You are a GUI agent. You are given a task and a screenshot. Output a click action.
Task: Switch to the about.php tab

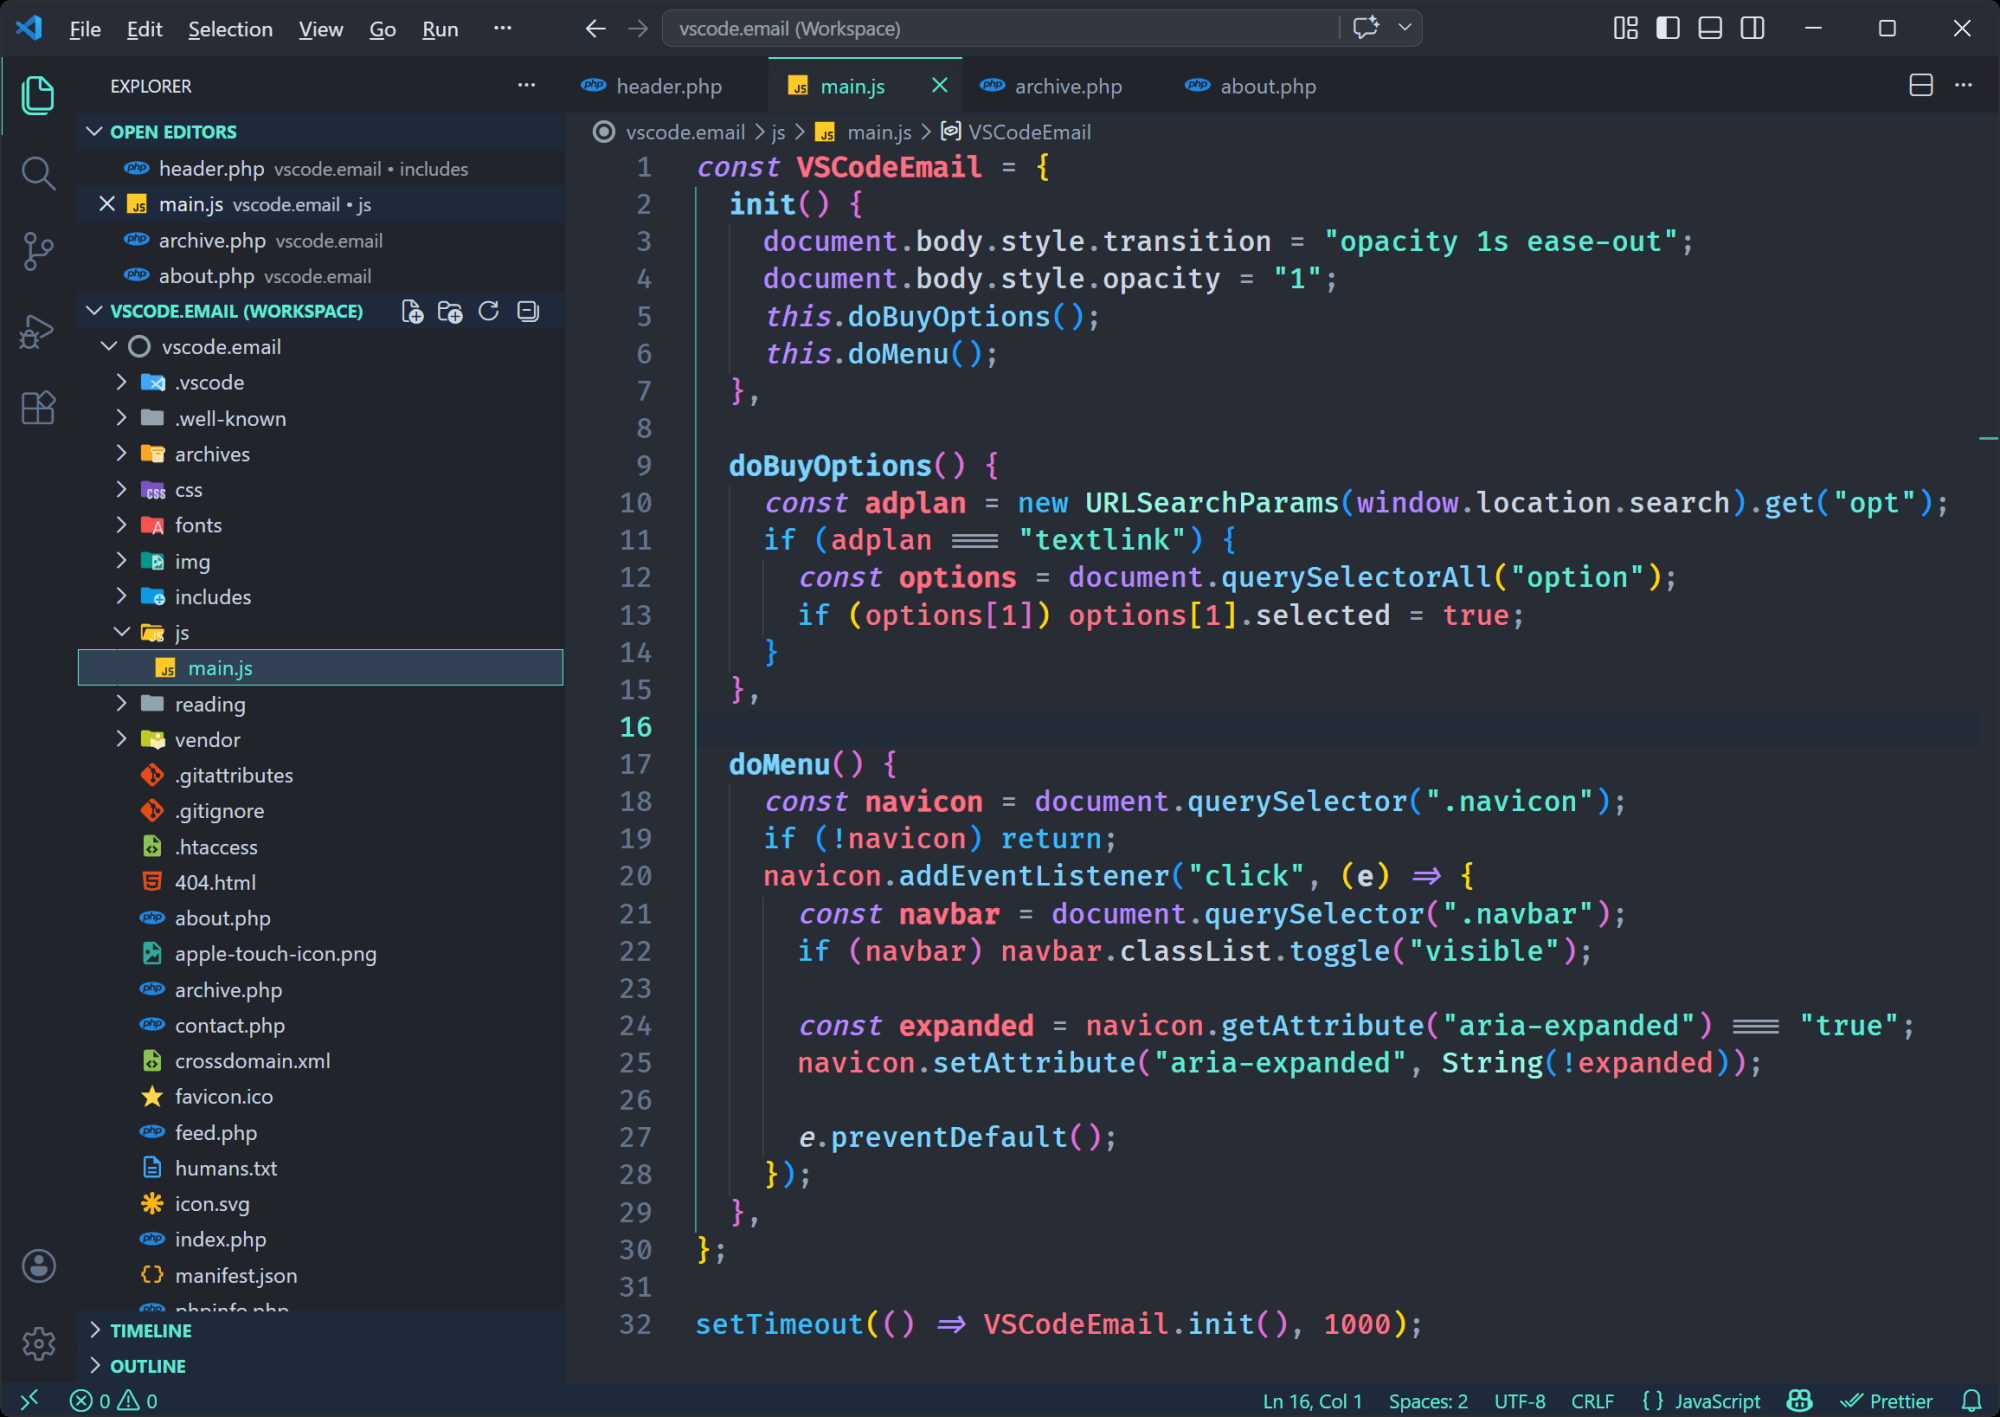click(1268, 86)
